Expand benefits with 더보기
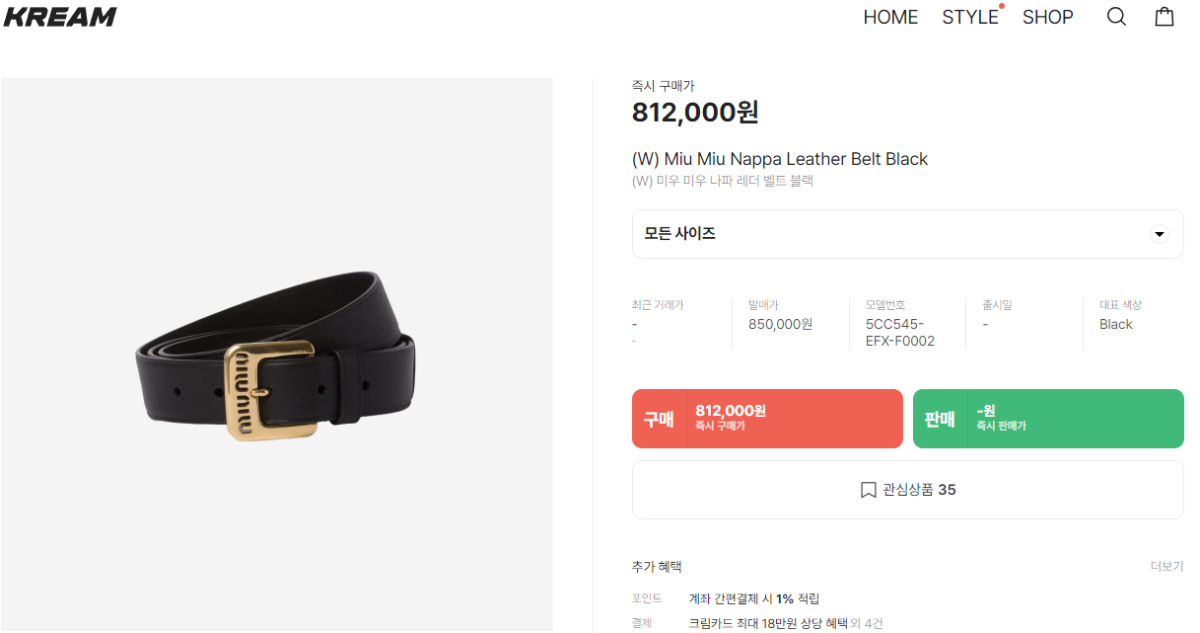1200x633 pixels. pos(1167,567)
